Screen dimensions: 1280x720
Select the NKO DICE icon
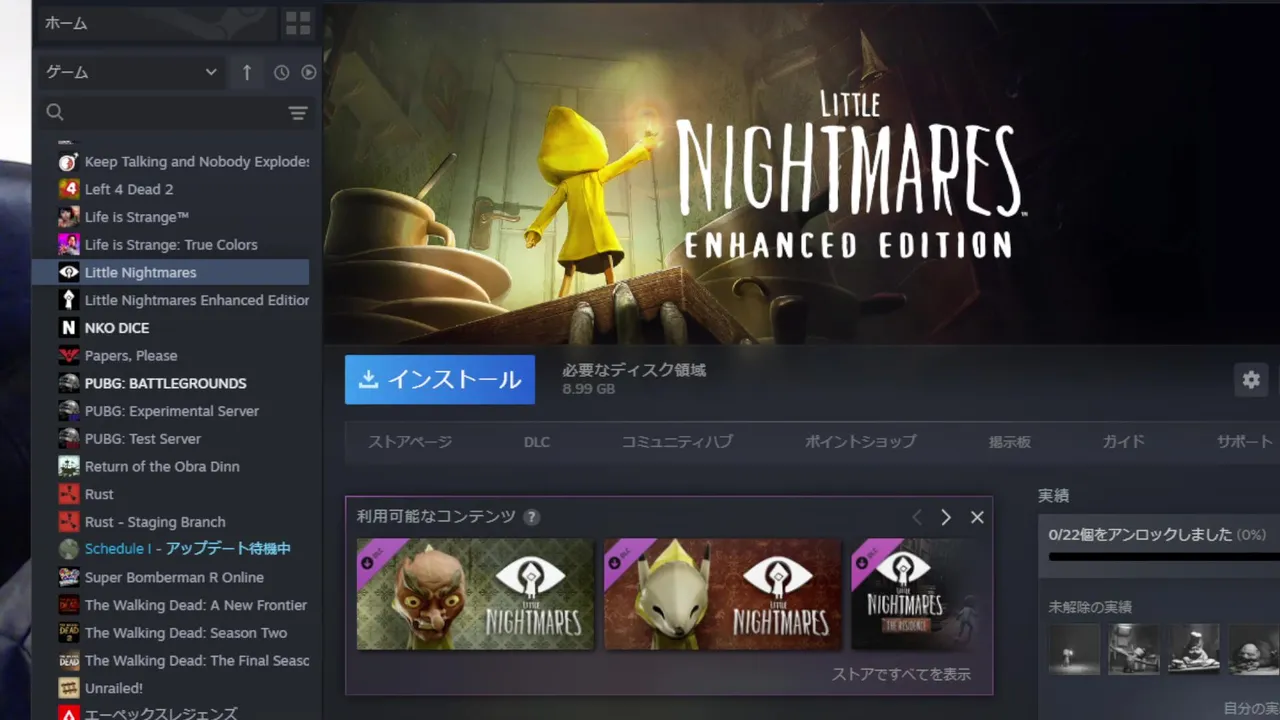68,328
